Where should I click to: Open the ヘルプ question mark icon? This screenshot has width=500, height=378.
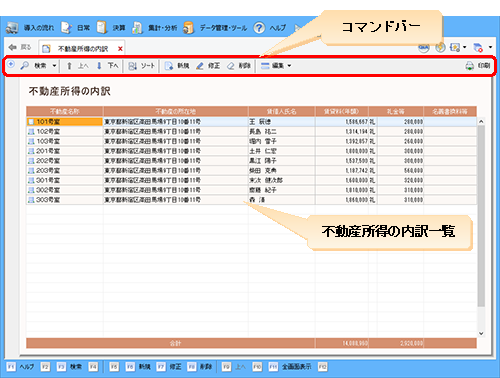(x=259, y=28)
